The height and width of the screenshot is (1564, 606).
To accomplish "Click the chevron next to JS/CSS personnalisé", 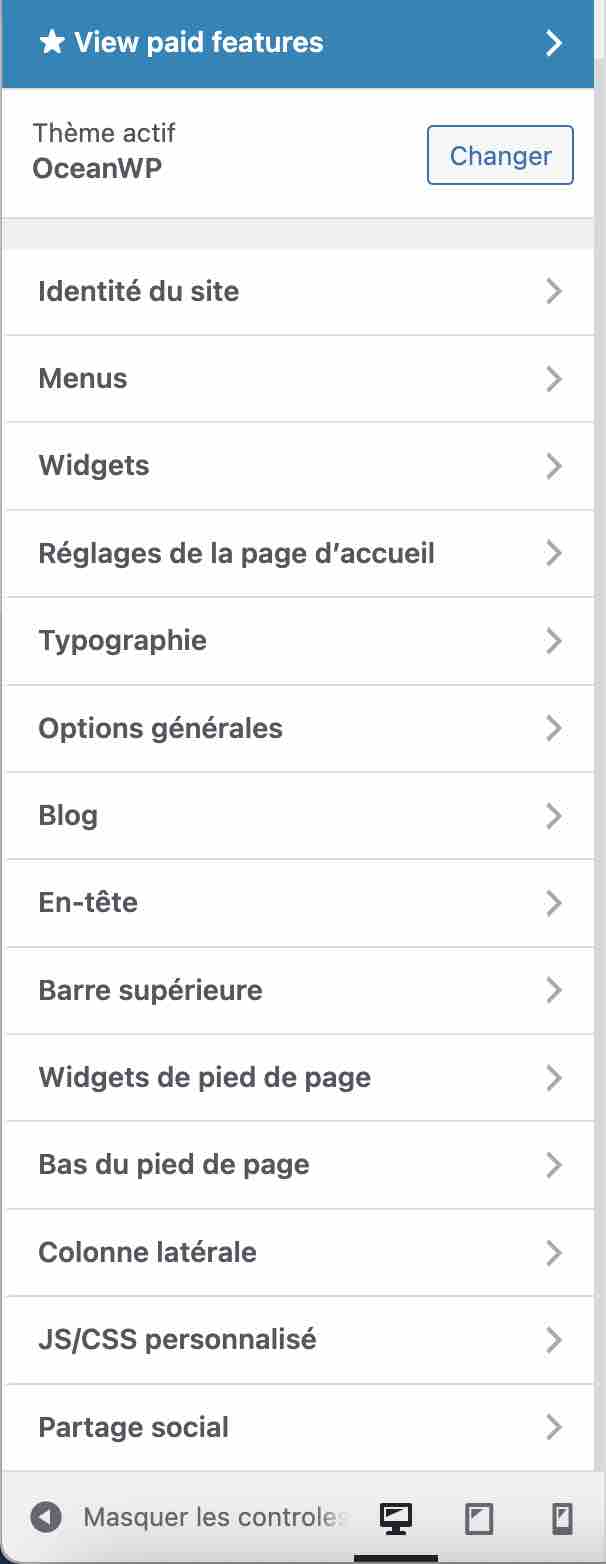I will click(x=553, y=1339).
